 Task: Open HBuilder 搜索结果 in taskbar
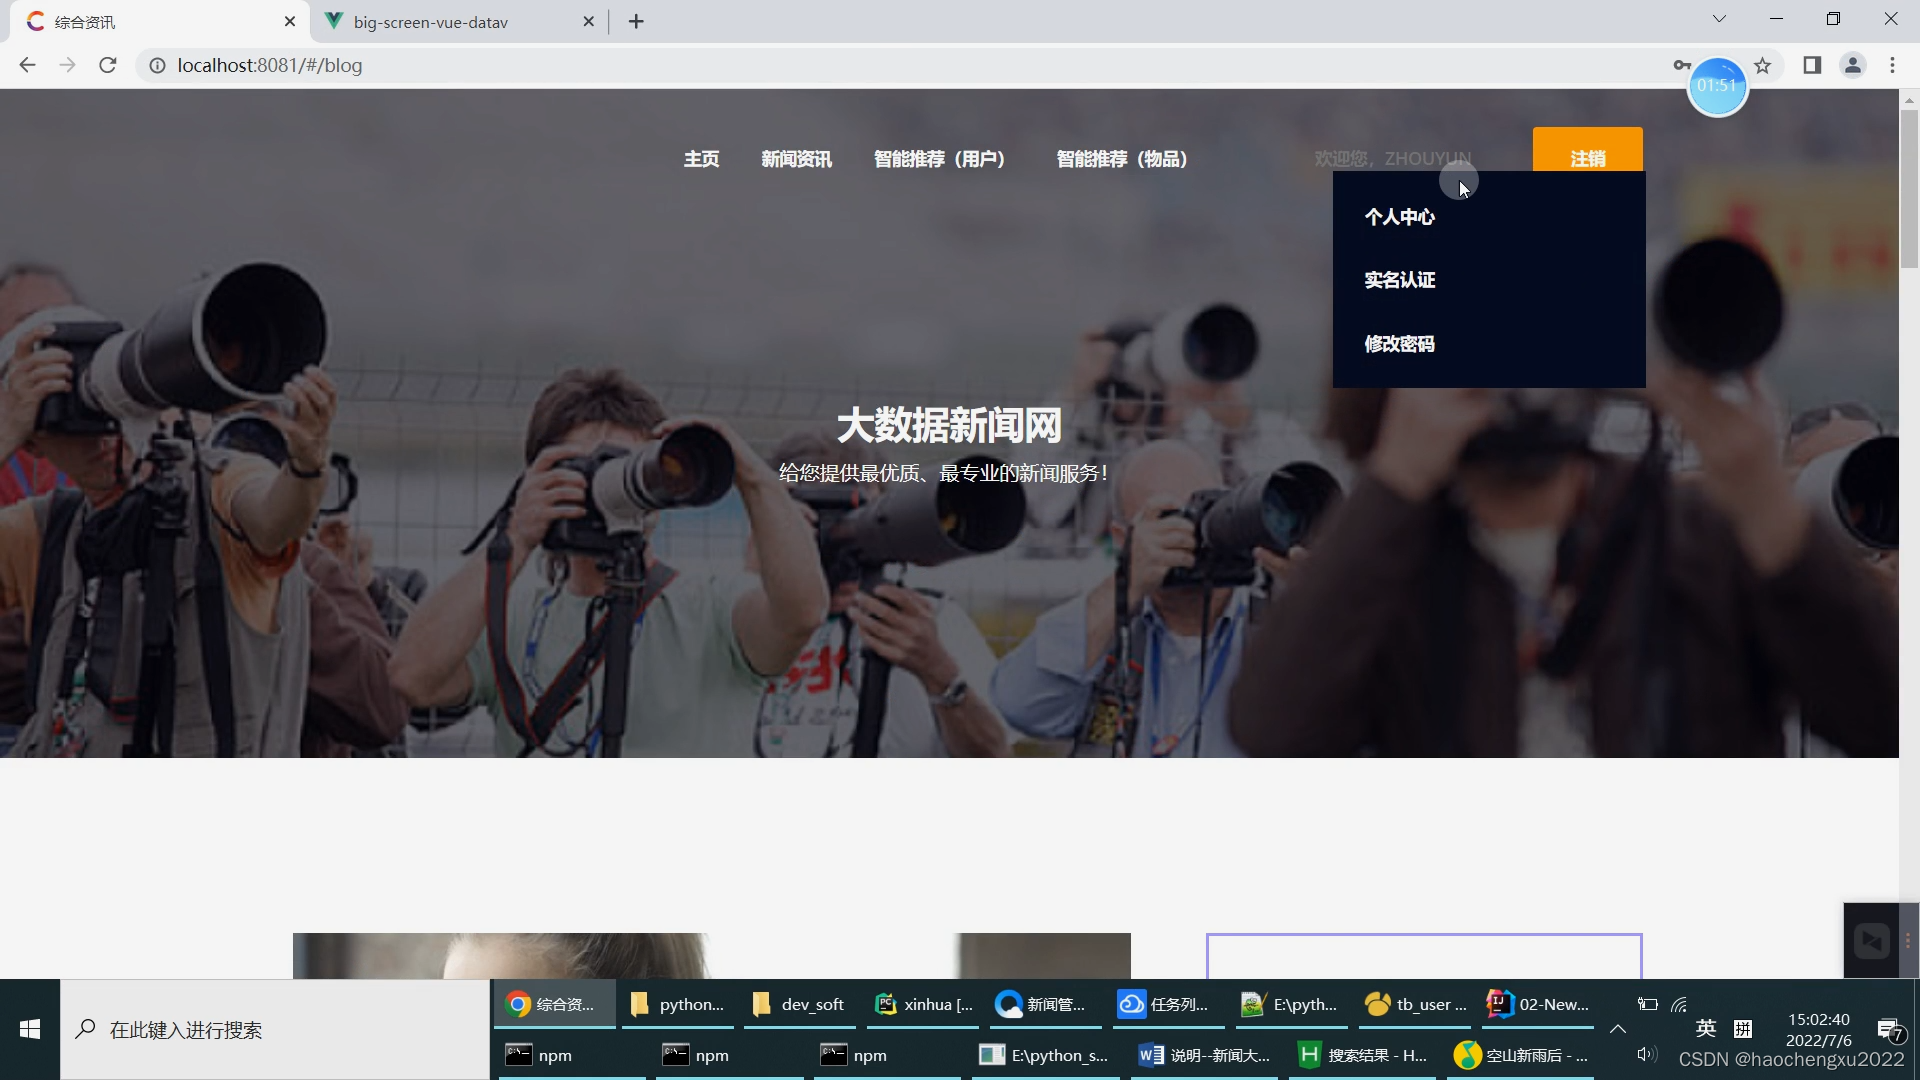click(x=1362, y=1055)
